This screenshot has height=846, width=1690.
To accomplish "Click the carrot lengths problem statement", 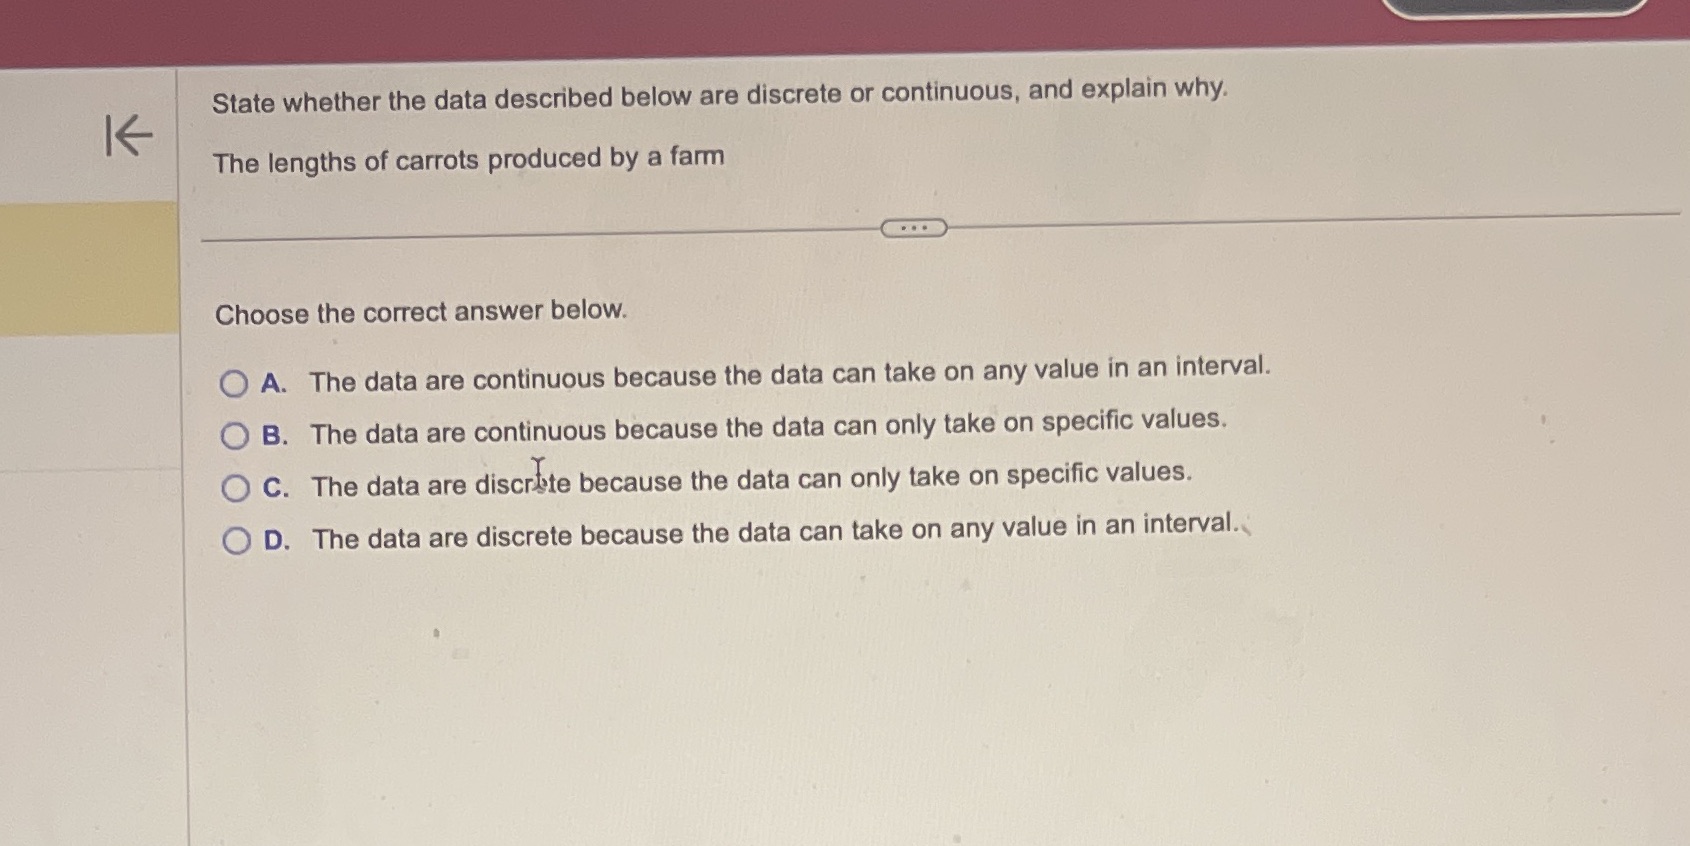I will click(469, 159).
